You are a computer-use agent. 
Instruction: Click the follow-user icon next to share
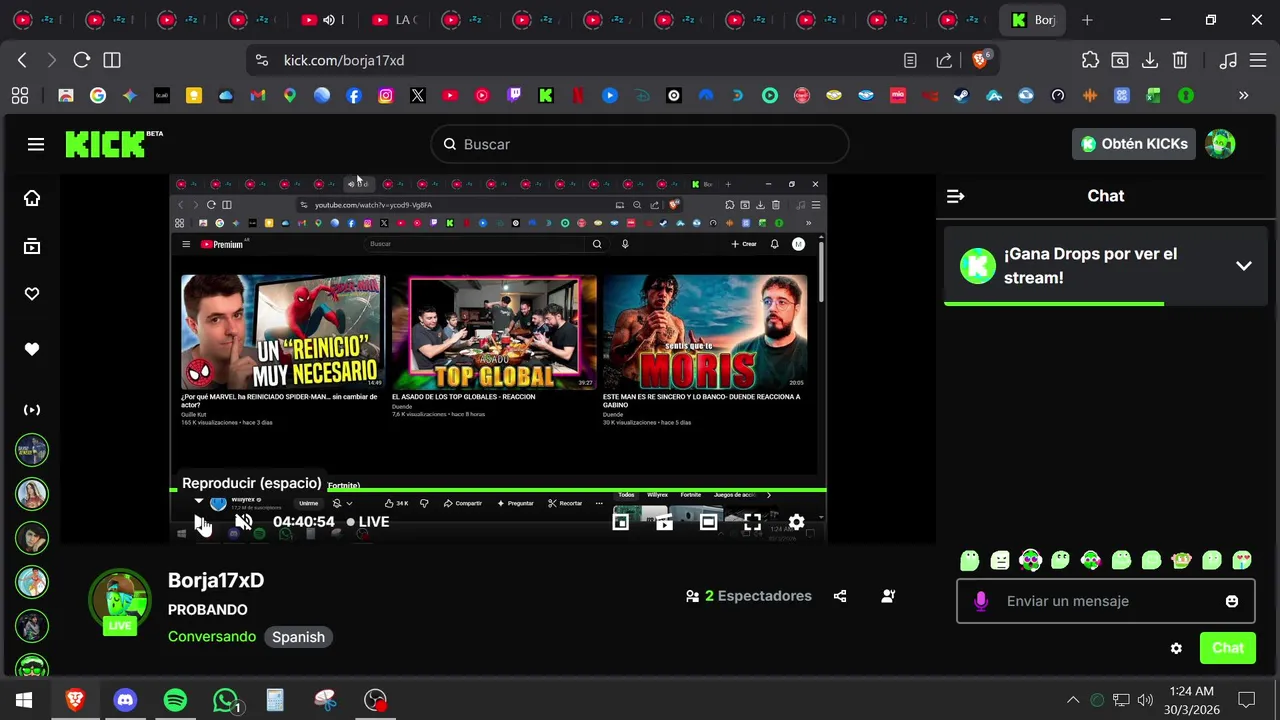pos(888,596)
